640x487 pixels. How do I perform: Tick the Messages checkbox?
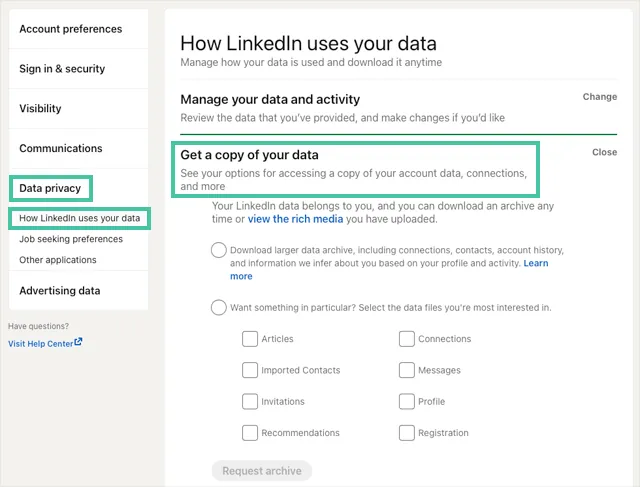point(407,370)
